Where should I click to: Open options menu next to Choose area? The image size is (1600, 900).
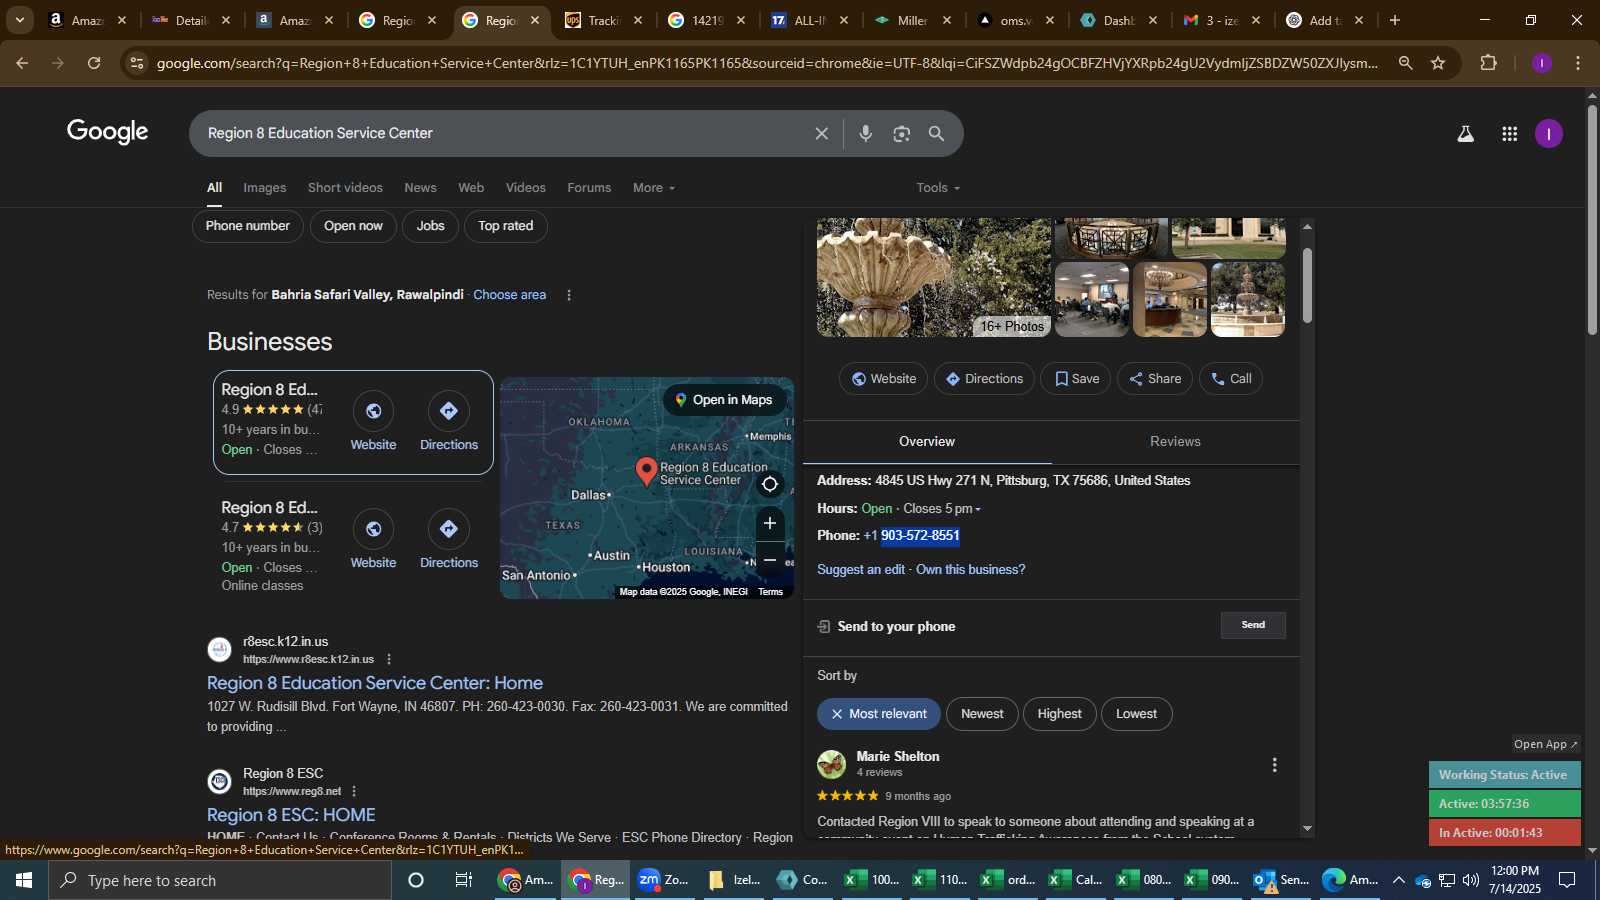(x=569, y=295)
